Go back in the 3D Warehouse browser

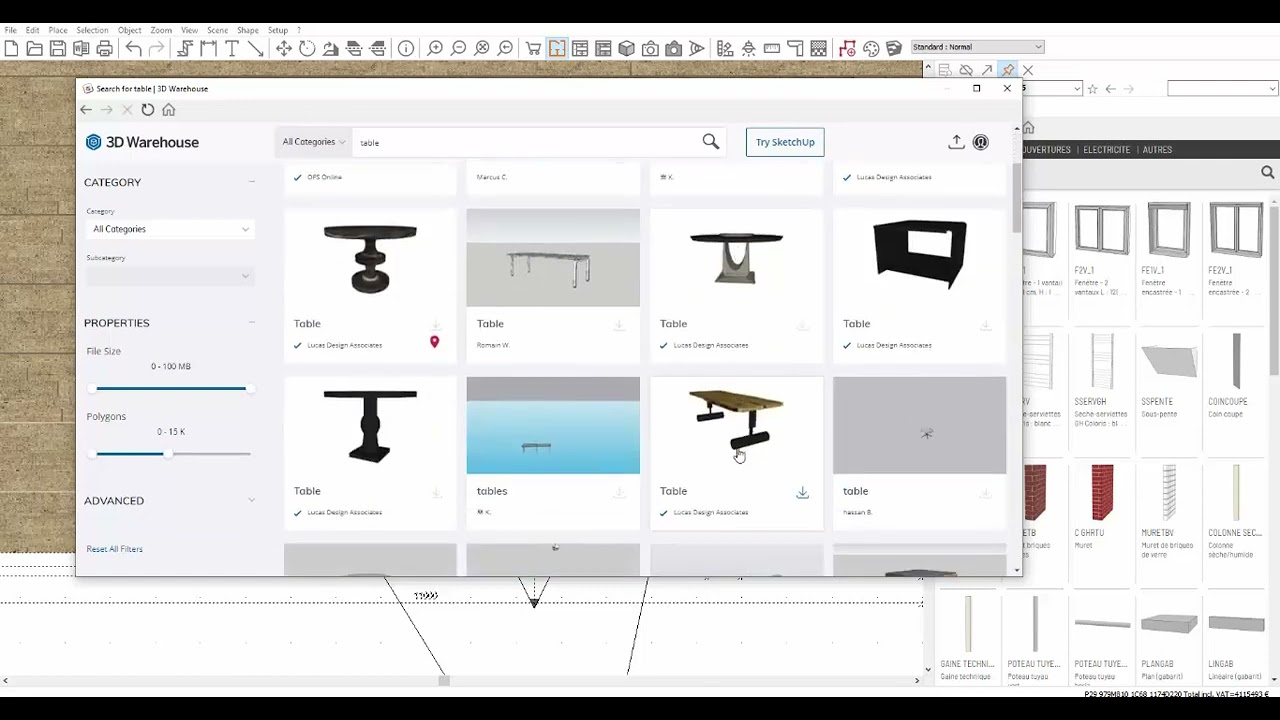click(x=86, y=110)
